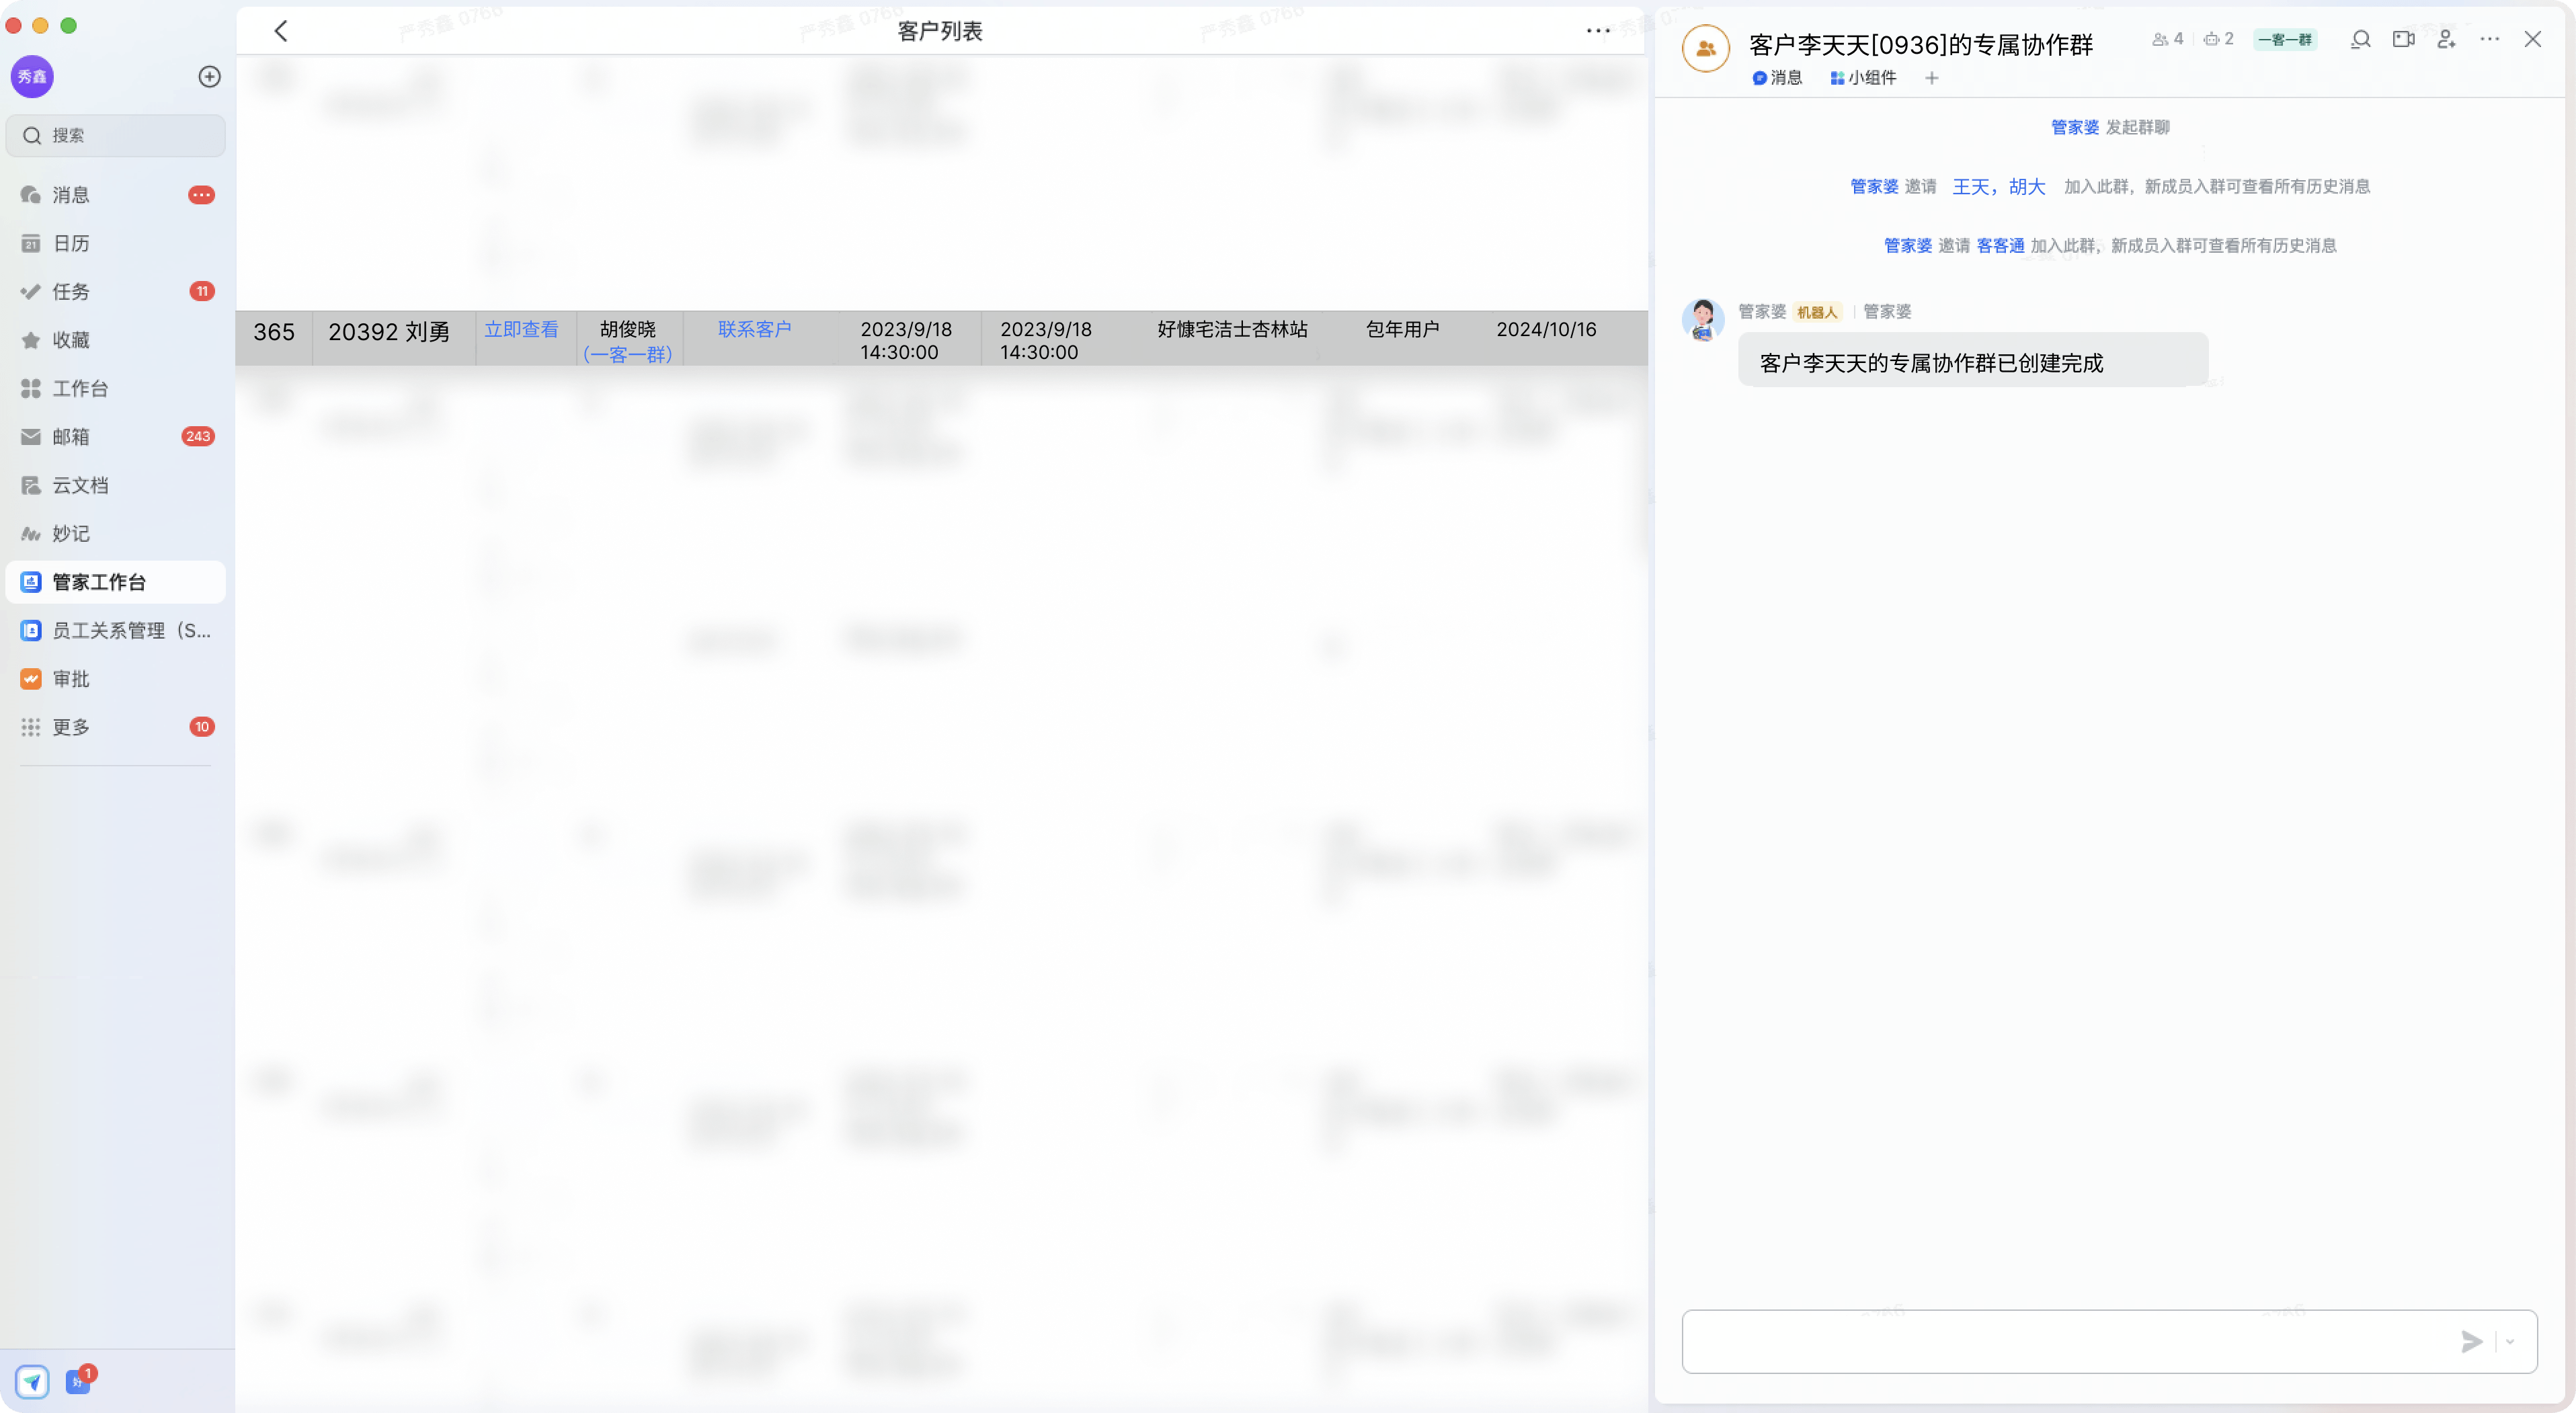
Task: Click the add member icon in chat header
Action: click(x=2446, y=40)
